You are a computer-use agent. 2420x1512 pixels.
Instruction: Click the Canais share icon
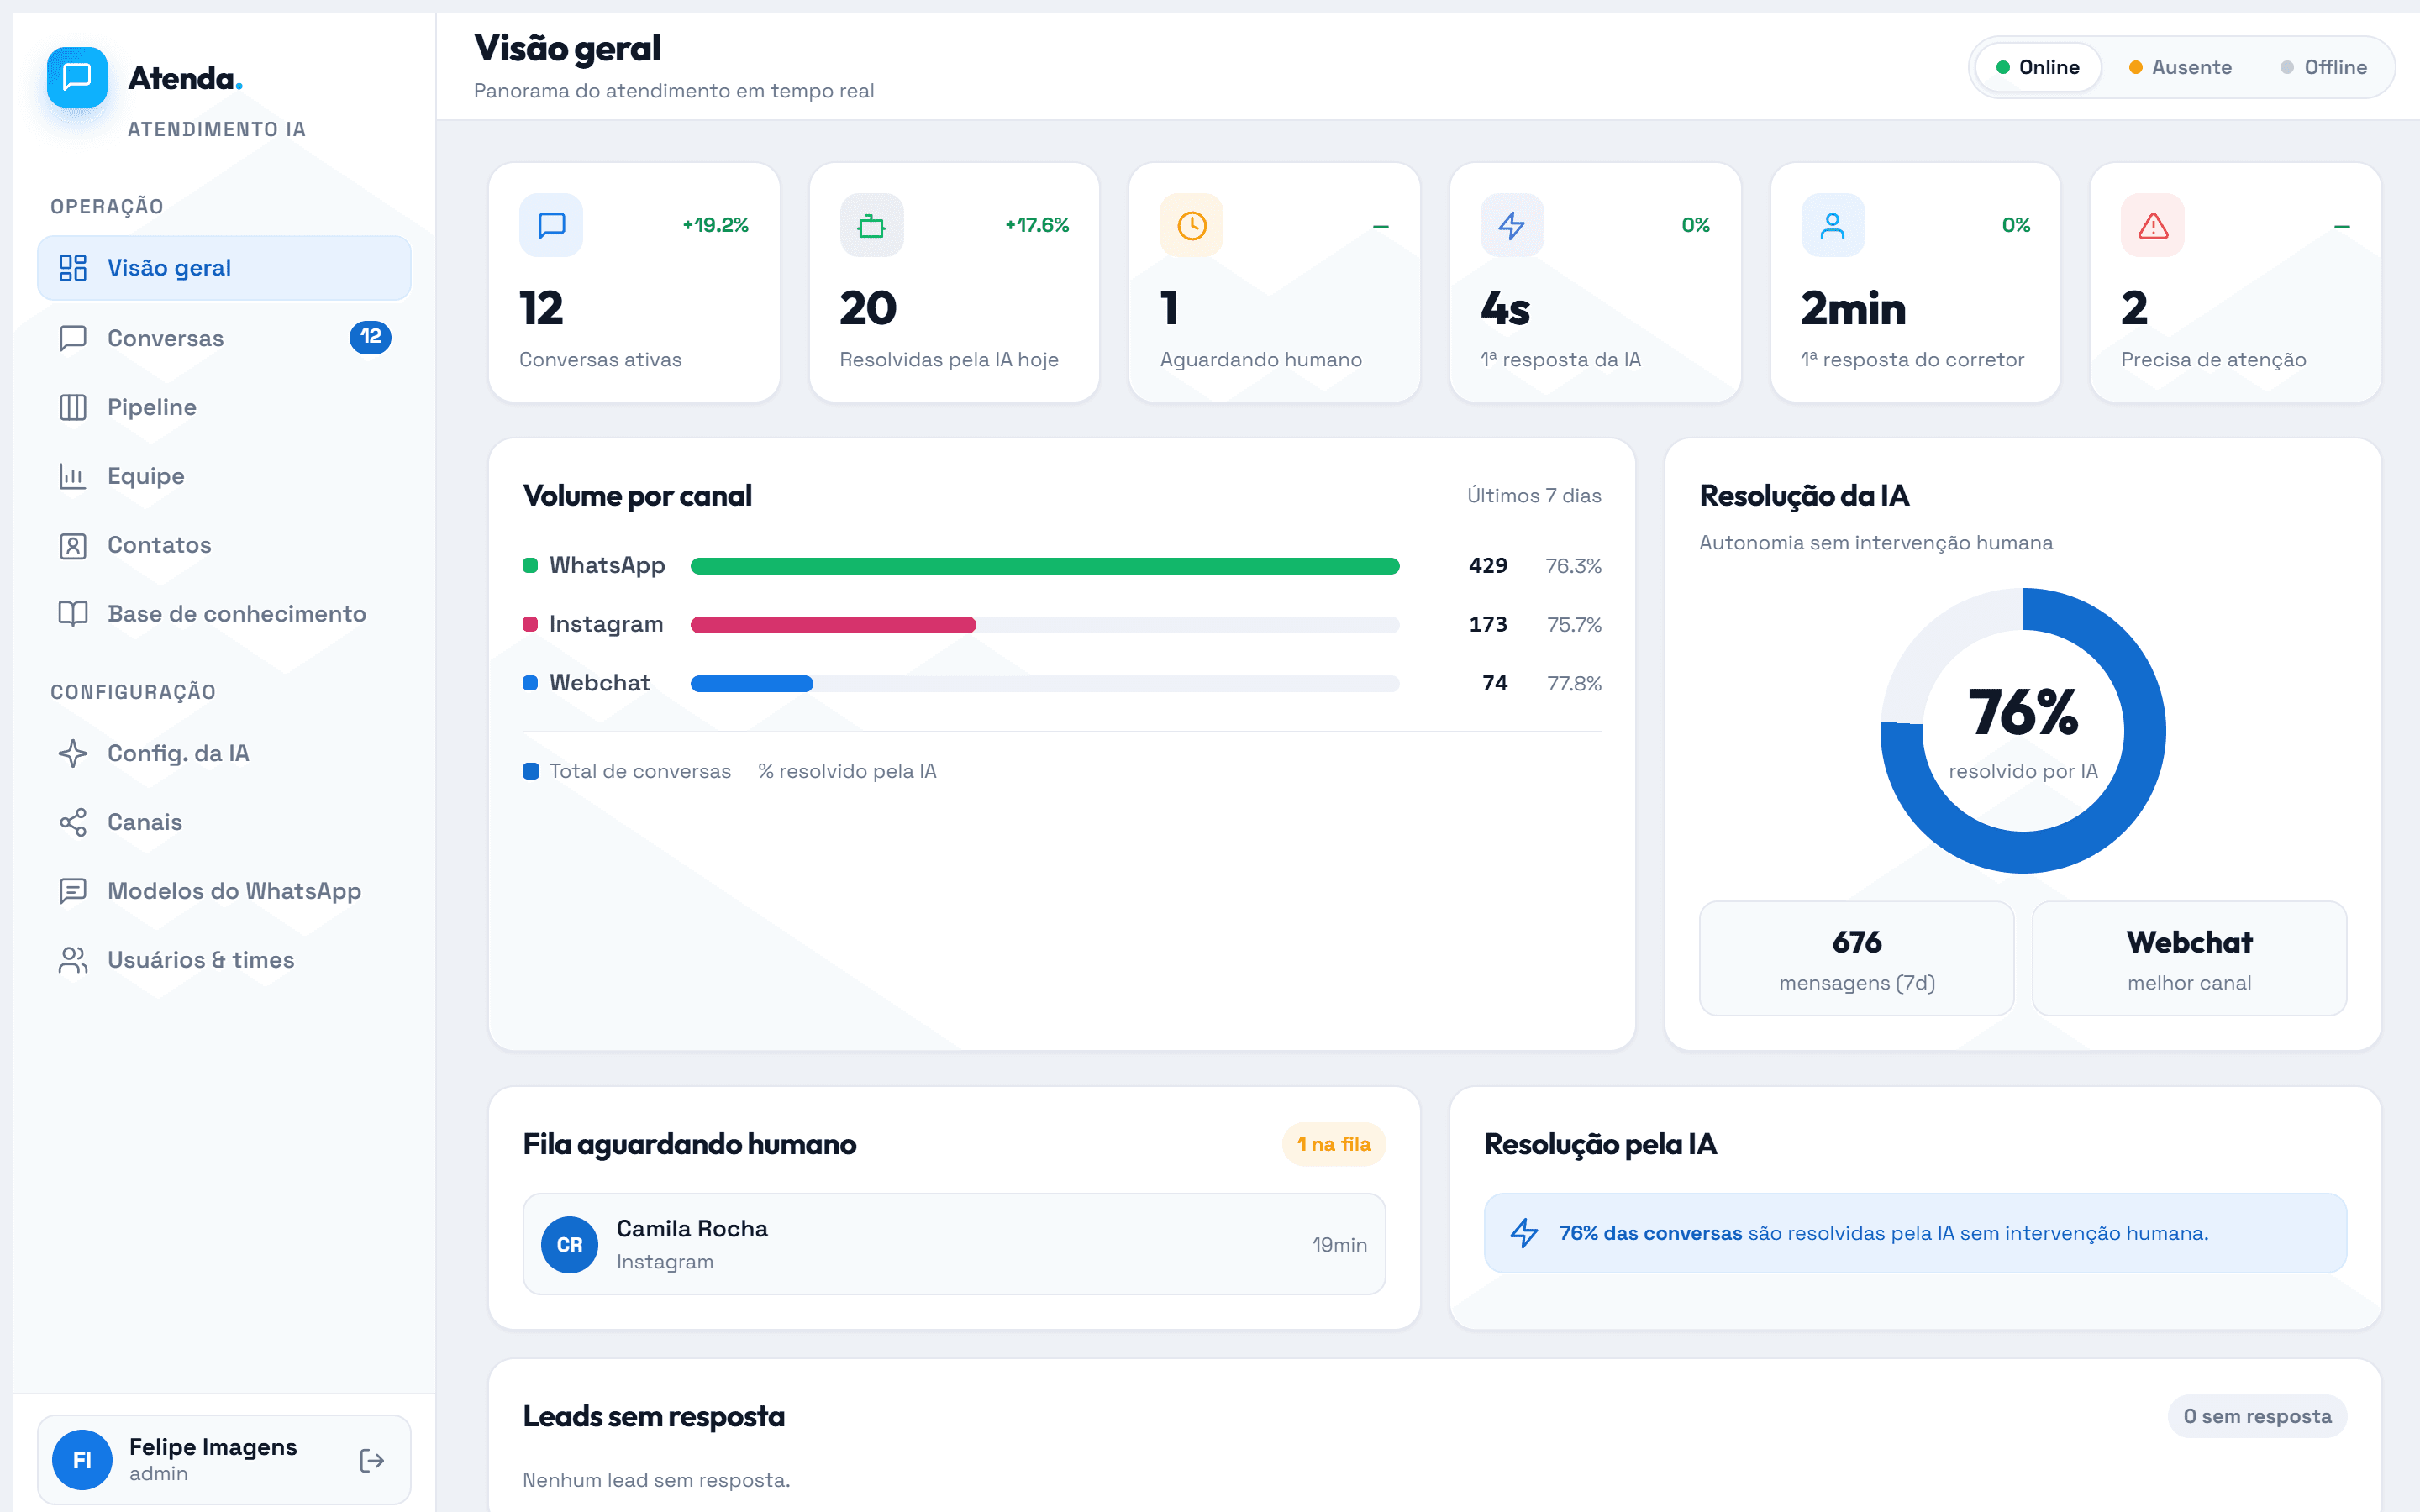[73, 822]
